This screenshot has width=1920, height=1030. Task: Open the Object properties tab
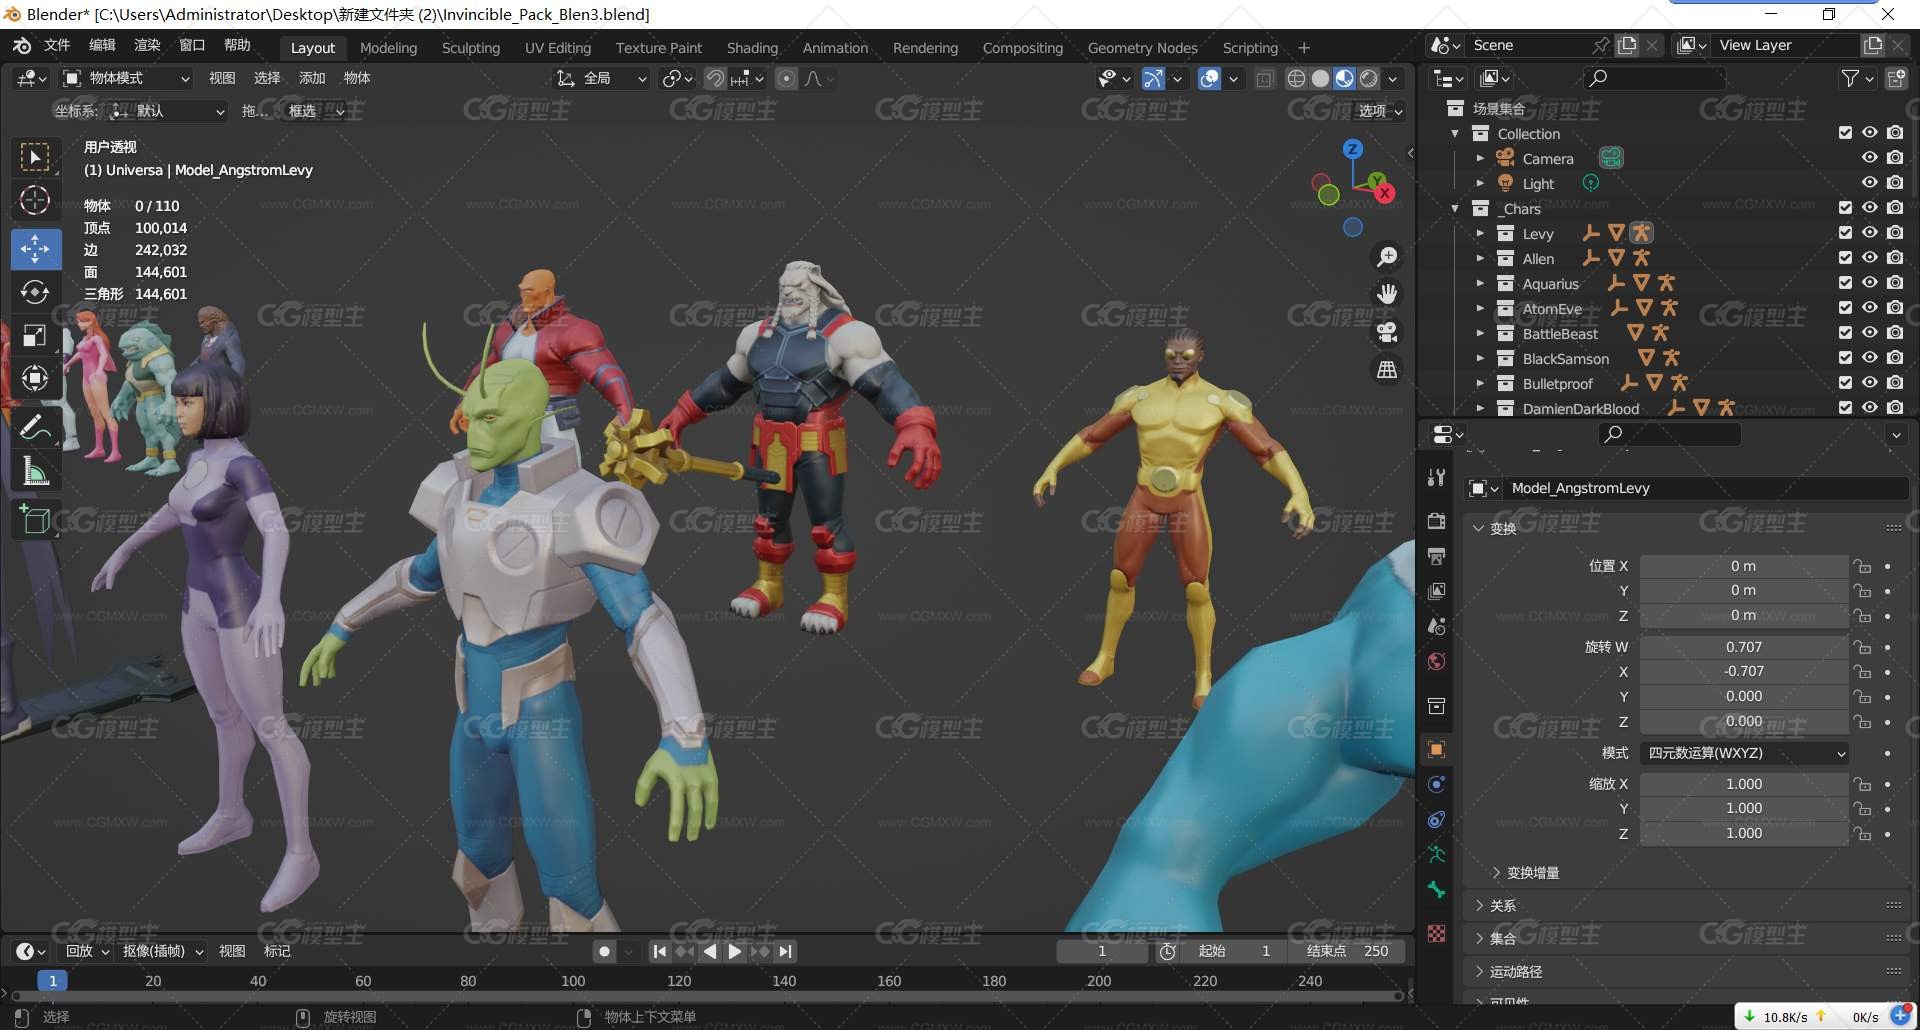click(1437, 749)
